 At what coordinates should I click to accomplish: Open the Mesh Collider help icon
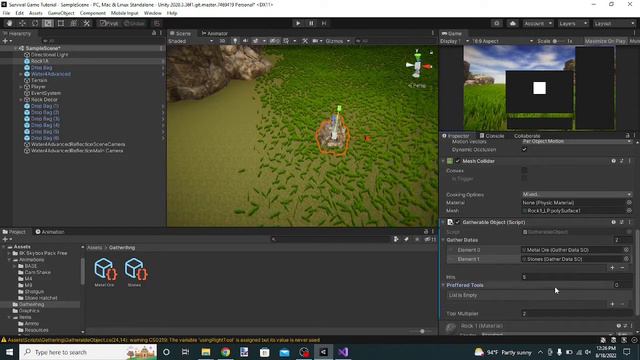click(x=613, y=161)
